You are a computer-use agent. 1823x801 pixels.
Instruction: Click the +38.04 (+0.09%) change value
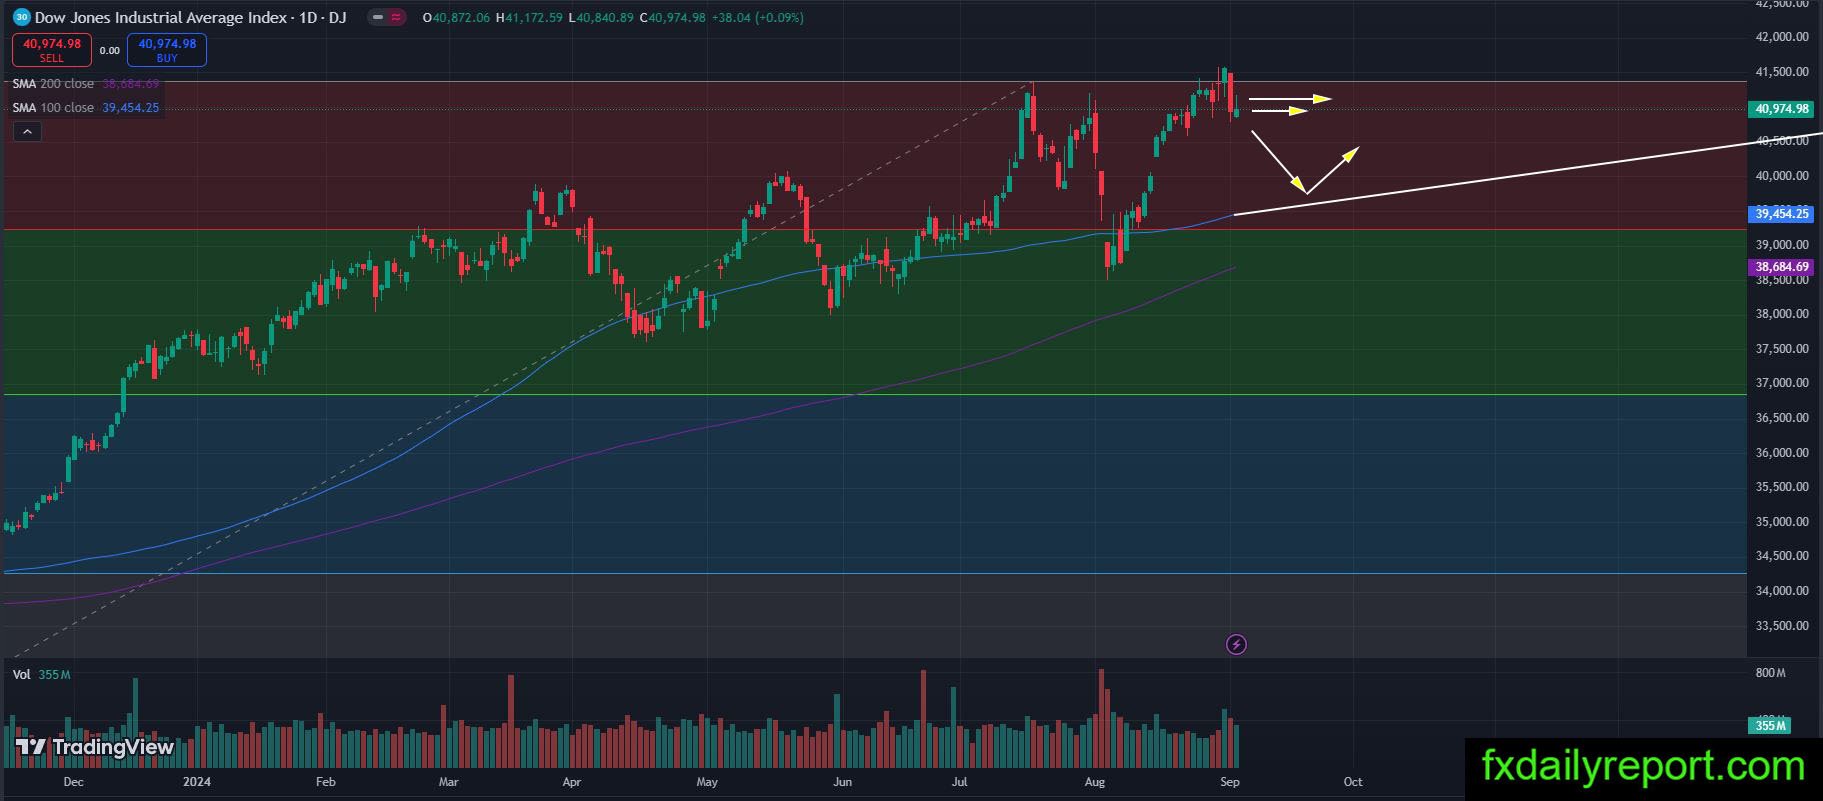pyautogui.click(x=757, y=18)
